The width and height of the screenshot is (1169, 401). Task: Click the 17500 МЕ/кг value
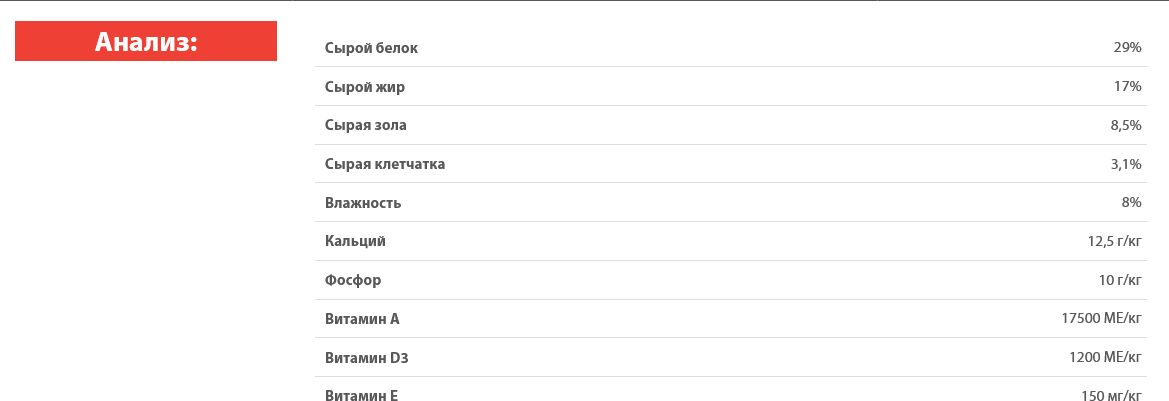1102,319
